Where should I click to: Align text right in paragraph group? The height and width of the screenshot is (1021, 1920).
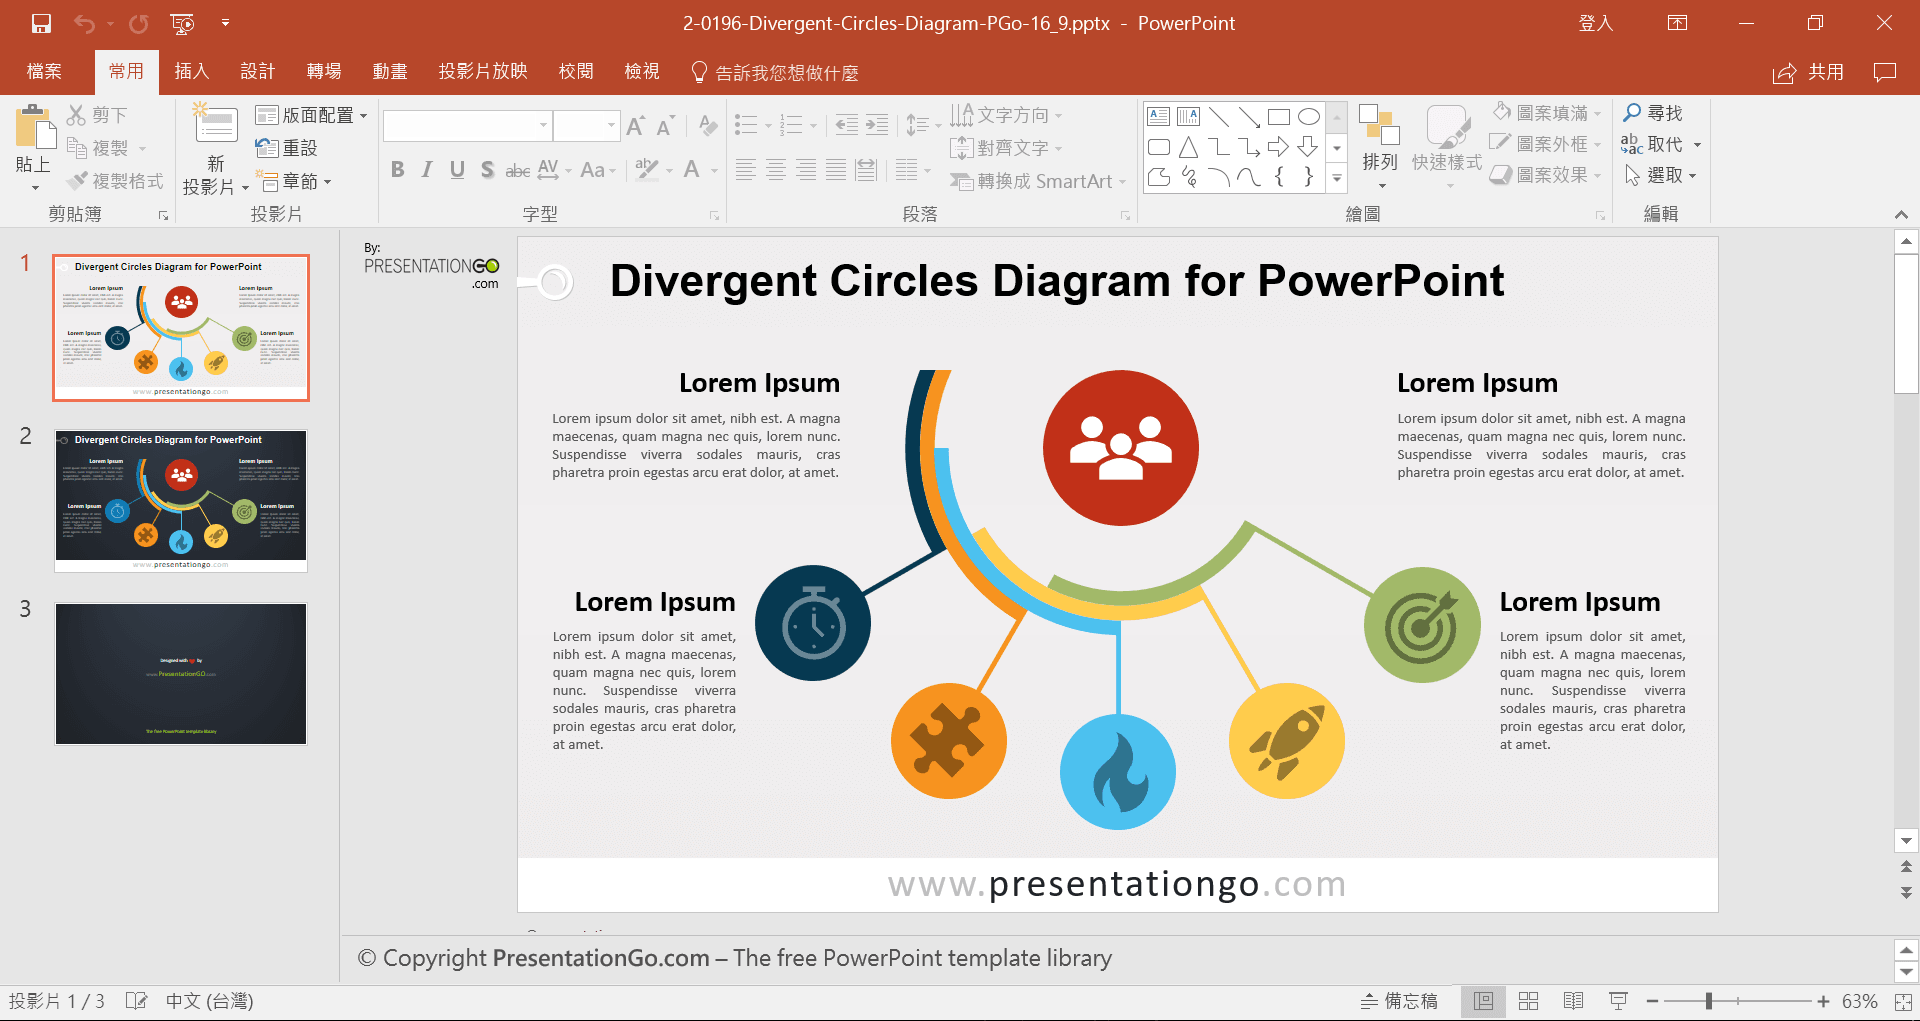coord(806,170)
